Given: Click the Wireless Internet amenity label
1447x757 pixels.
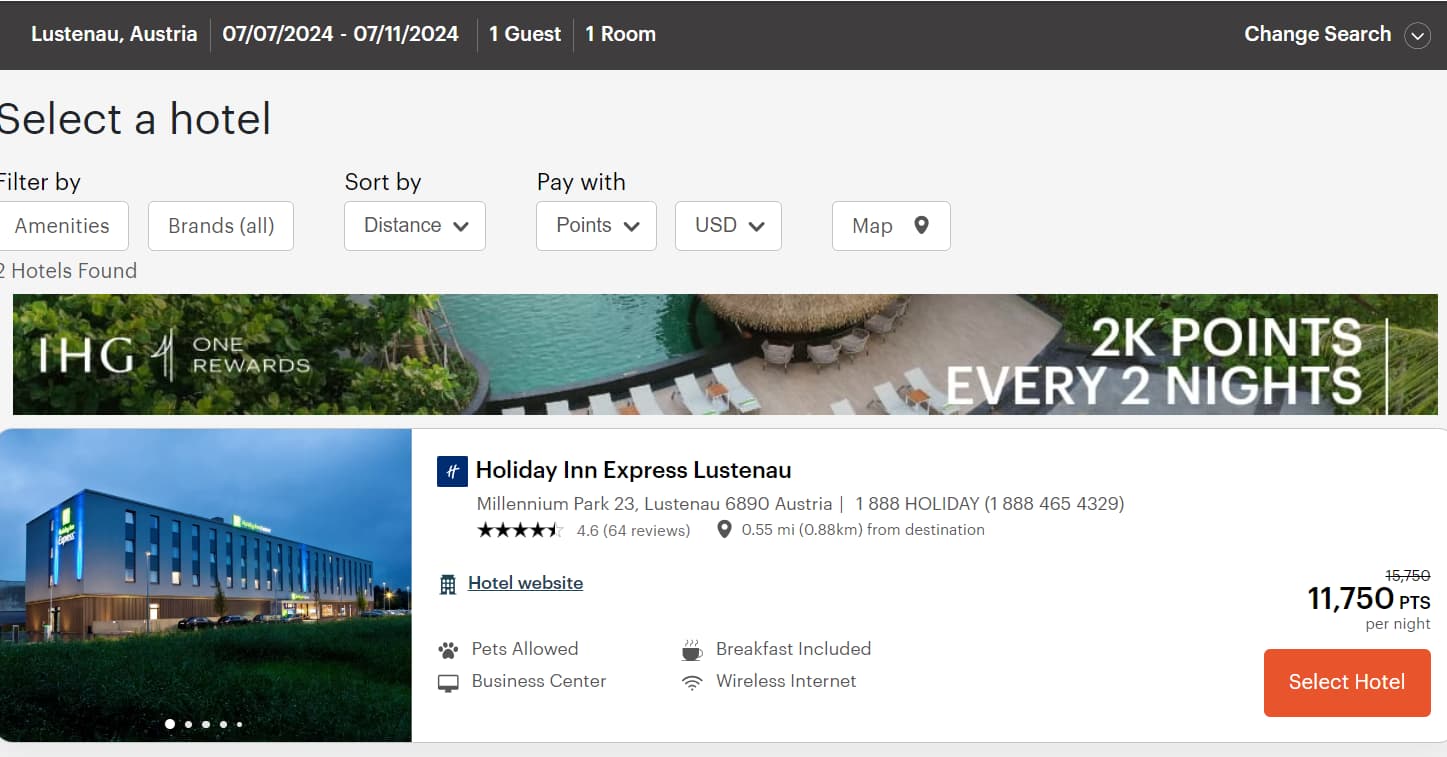Looking at the screenshot, I should (x=786, y=681).
